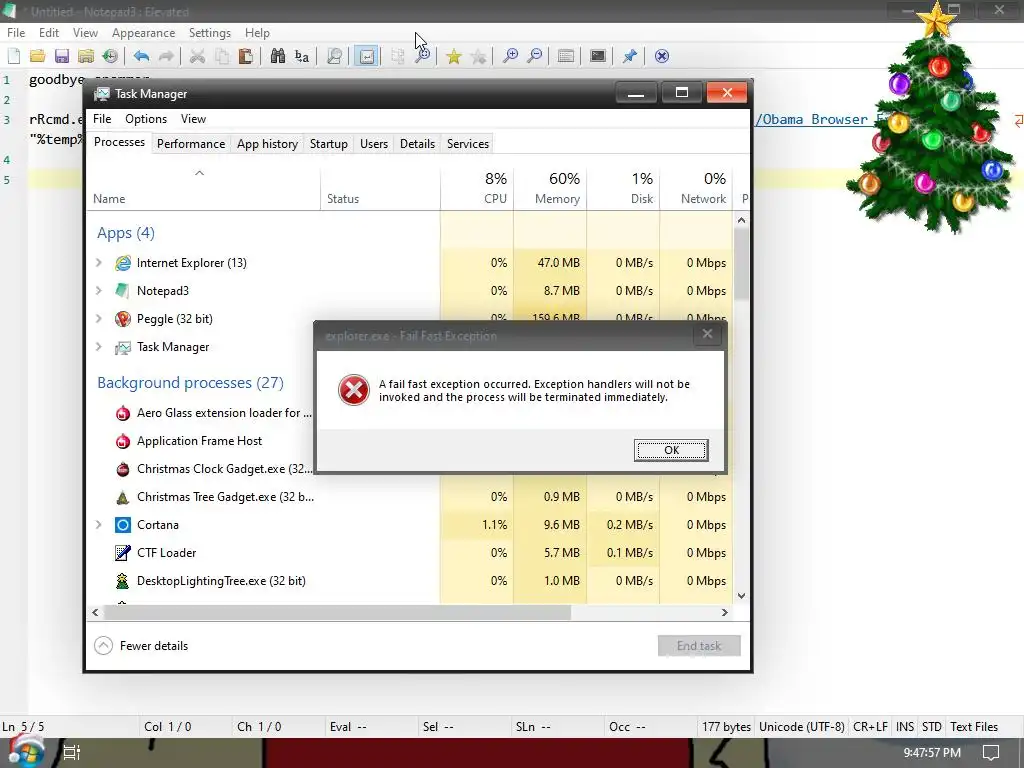This screenshot has width=1024, height=768.
Task: Click the black command prompt console icon
Action: 598,56
